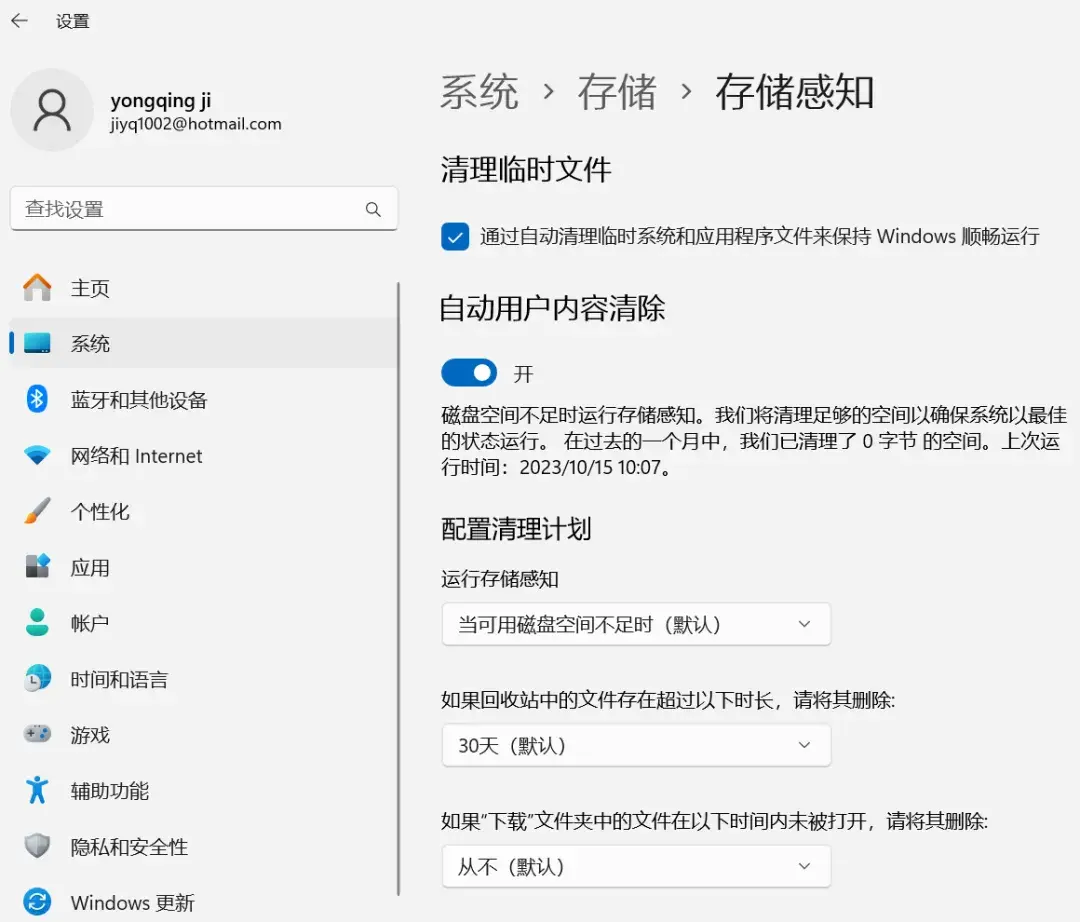Open the recycle bin deletion period dropdown

tap(636, 745)
